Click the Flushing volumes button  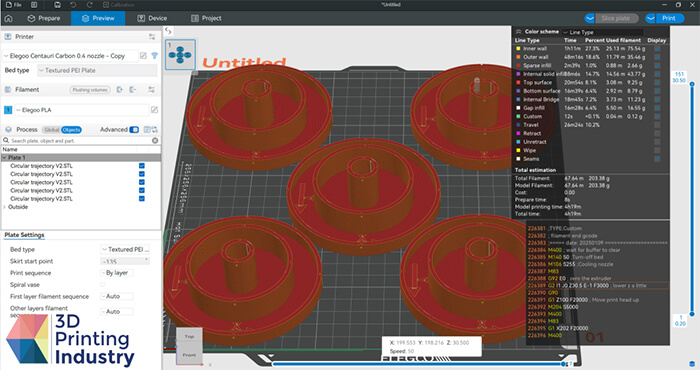90,90
